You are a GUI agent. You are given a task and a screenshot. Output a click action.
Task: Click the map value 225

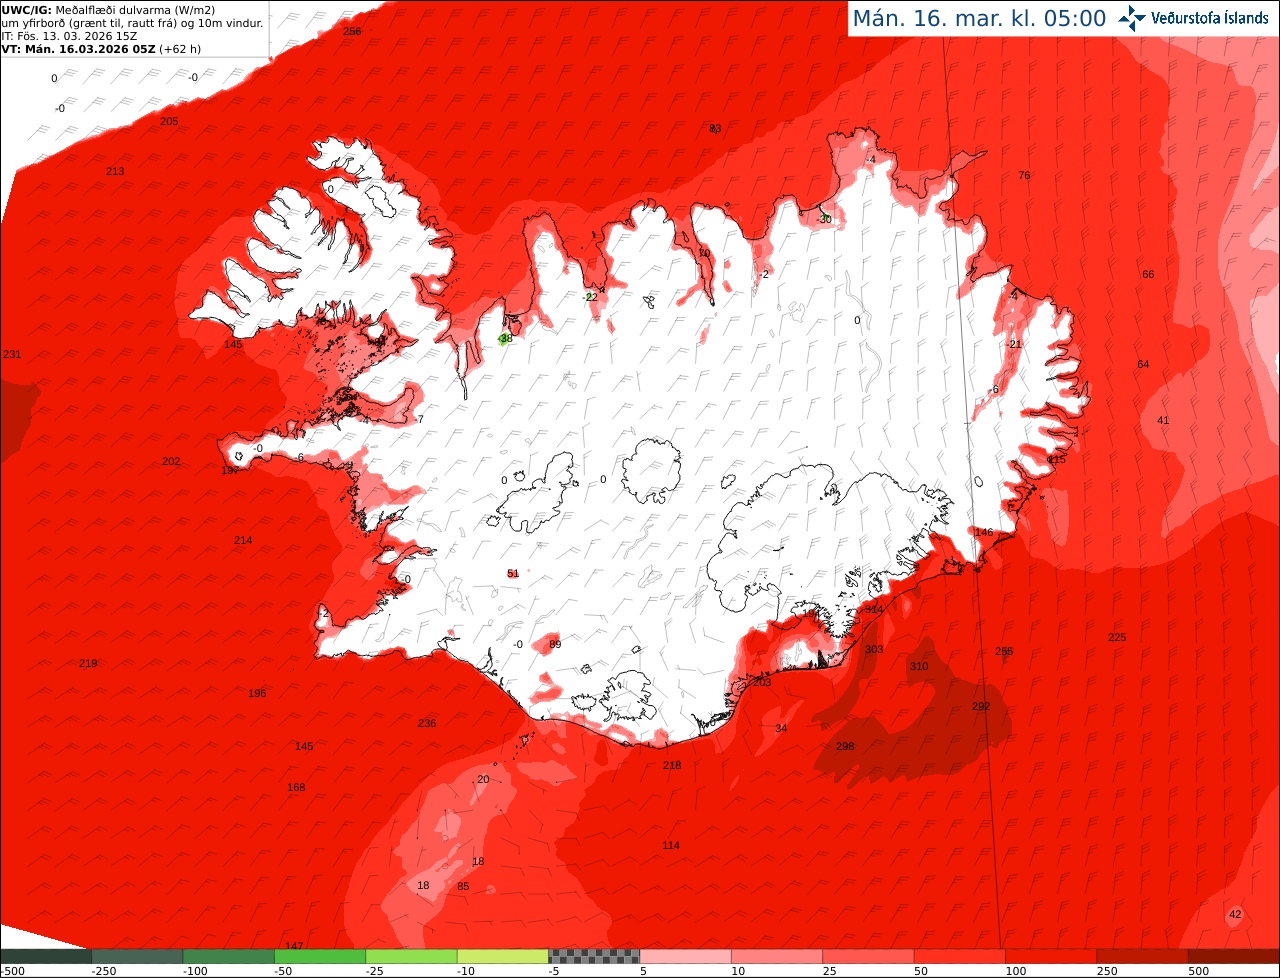pyautogui.click(x=1117, y=637)
